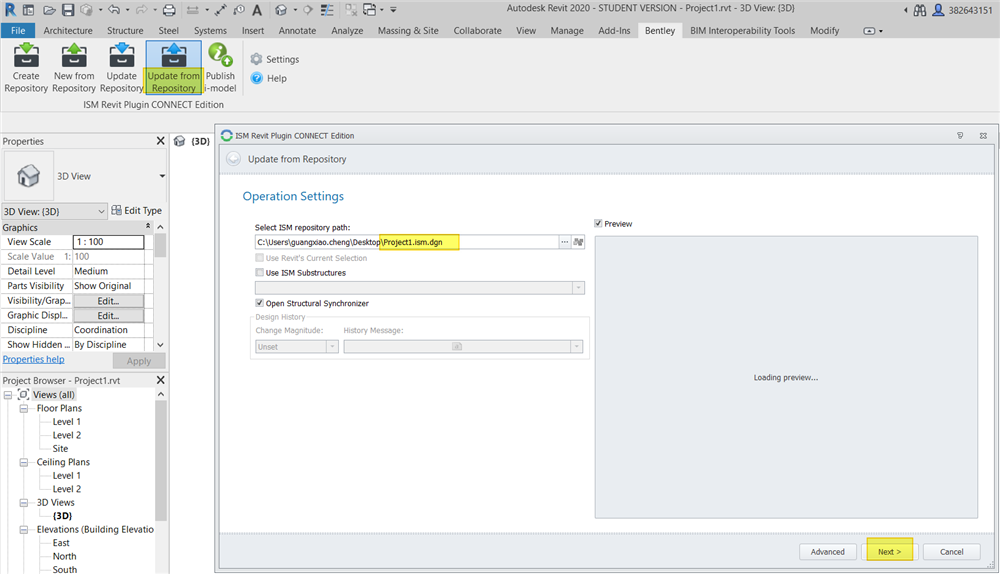1000x574 pixels.
Task: Click the Create Repository icon
Action: [x=26, y=56]
